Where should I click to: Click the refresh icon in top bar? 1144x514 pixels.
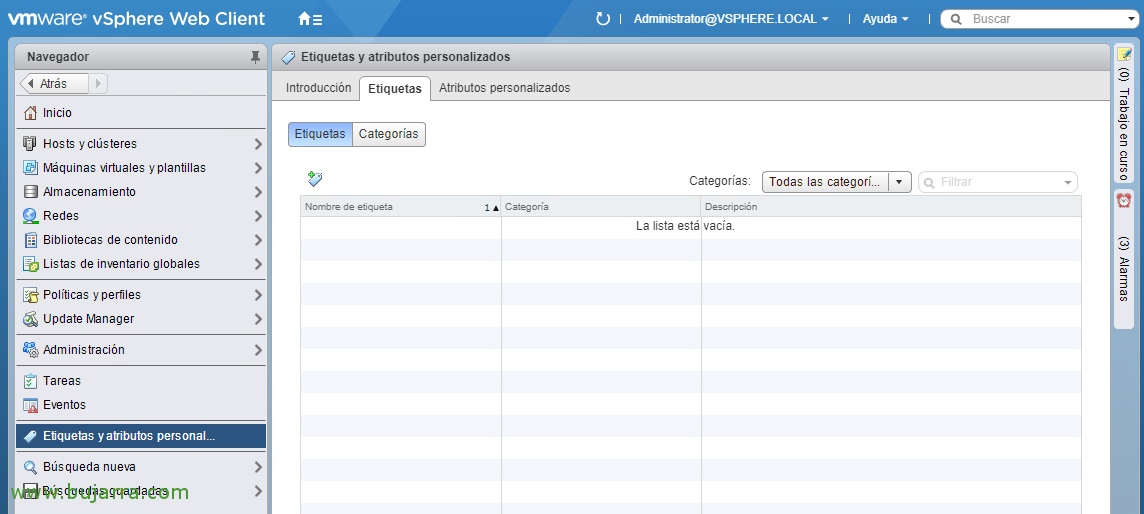pyautogui.click(x=603, y=19)
